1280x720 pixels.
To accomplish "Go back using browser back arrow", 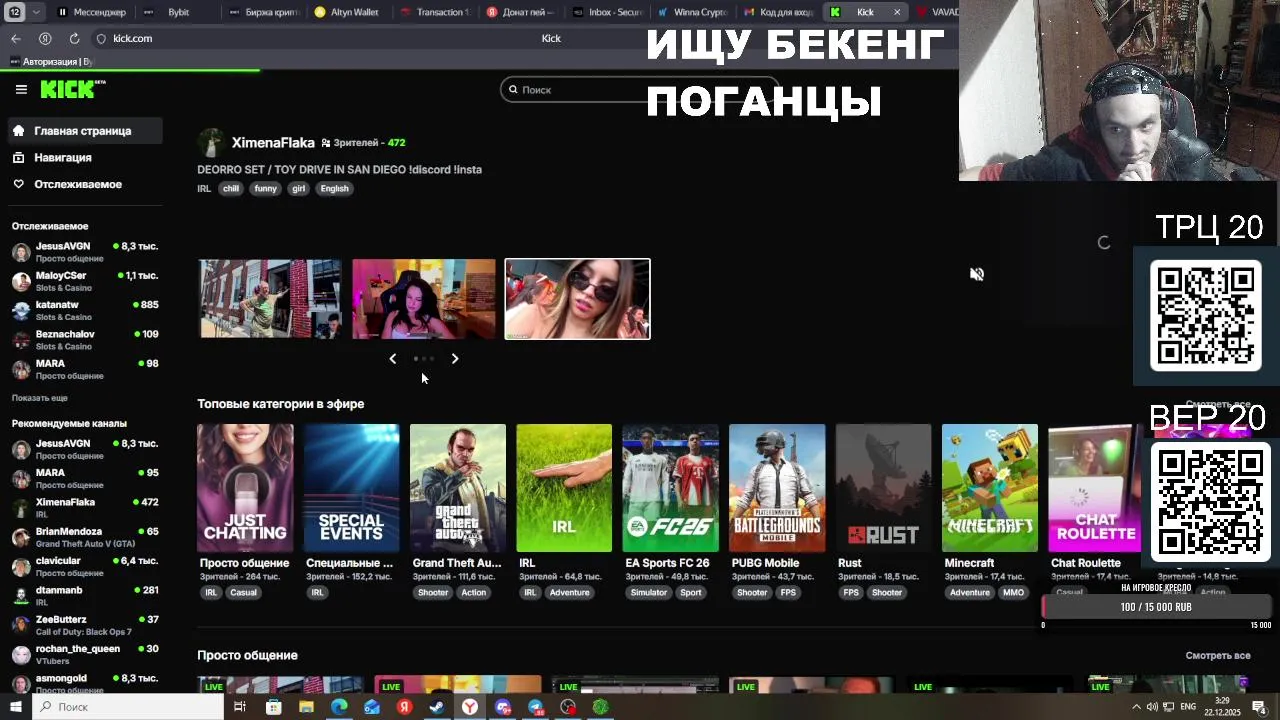I will click(16, 38).
